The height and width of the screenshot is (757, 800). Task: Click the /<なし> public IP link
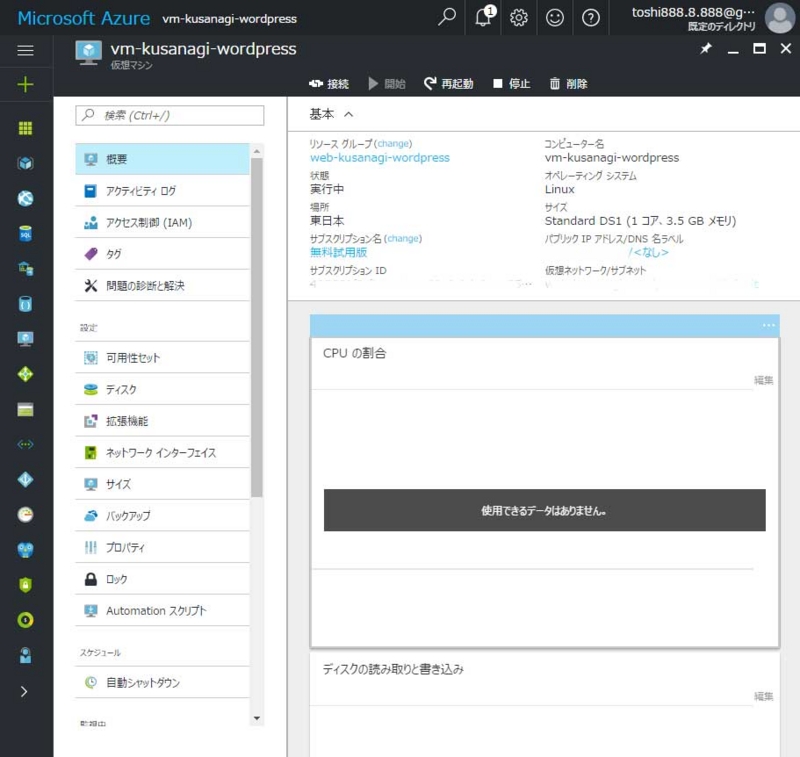pos(648,253)
